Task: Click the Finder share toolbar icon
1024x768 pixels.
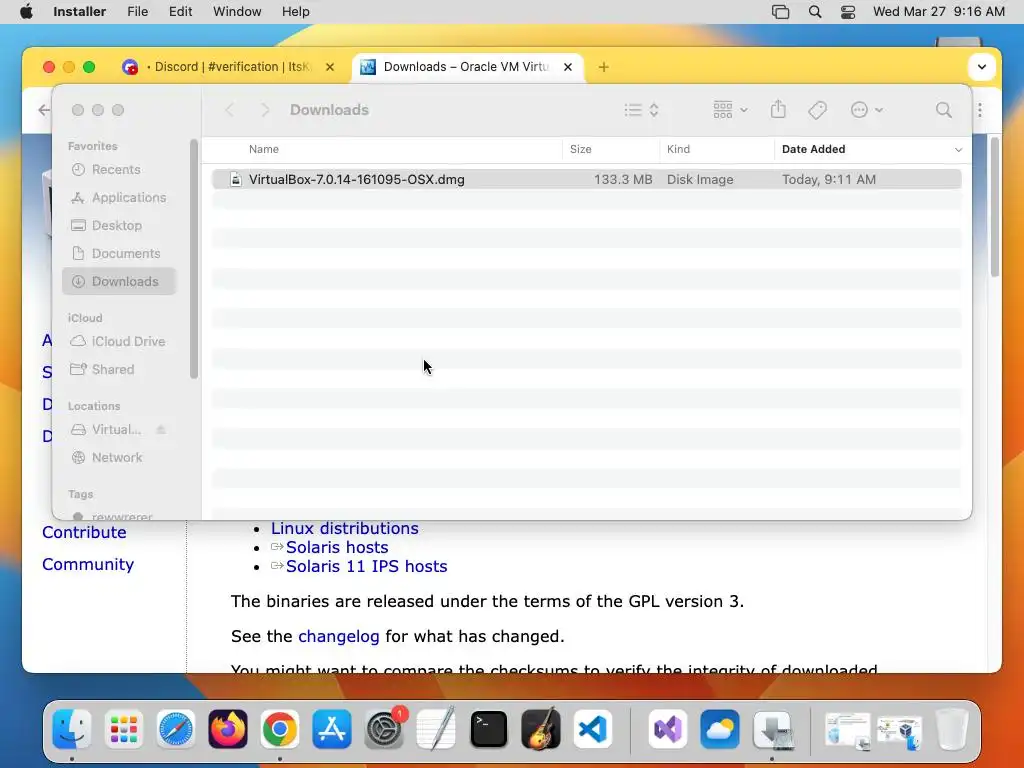Action: [x=778, y=110]
